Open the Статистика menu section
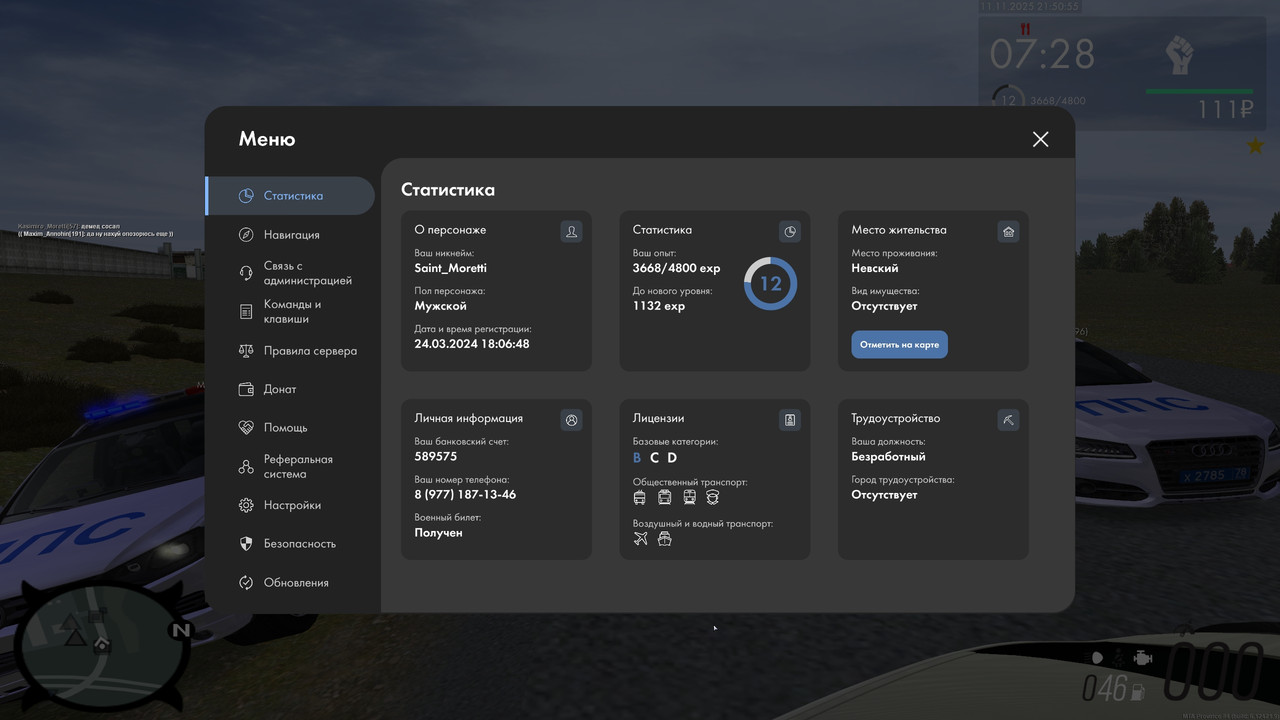 pyautogui.click(x=290, y=196)
